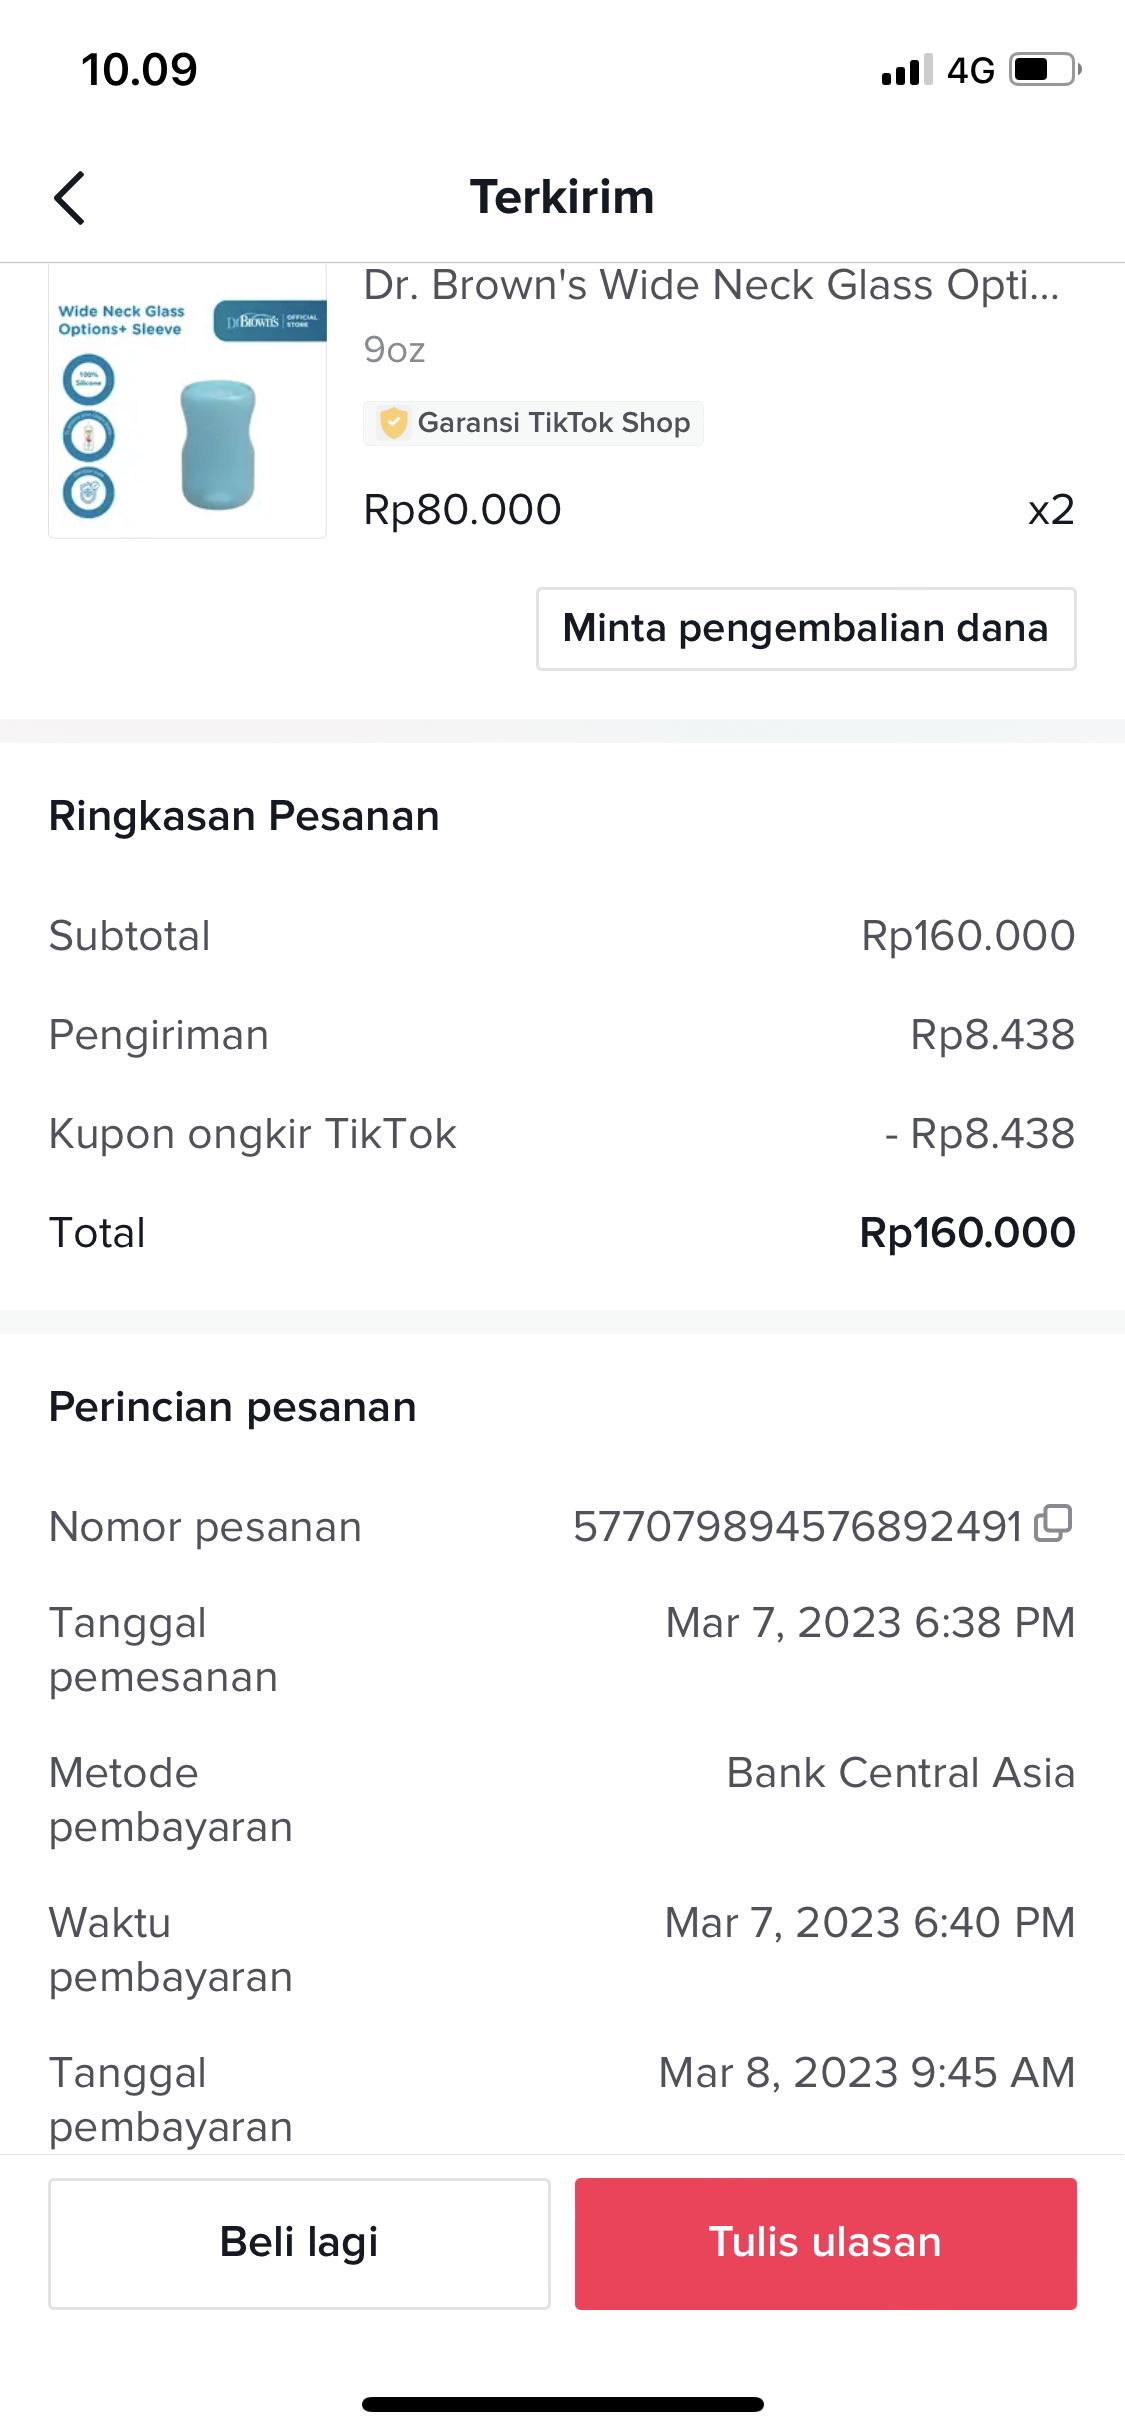Tap the 10.09 clock in status bar
The image size is (1125, 2436).
[139, 70]
